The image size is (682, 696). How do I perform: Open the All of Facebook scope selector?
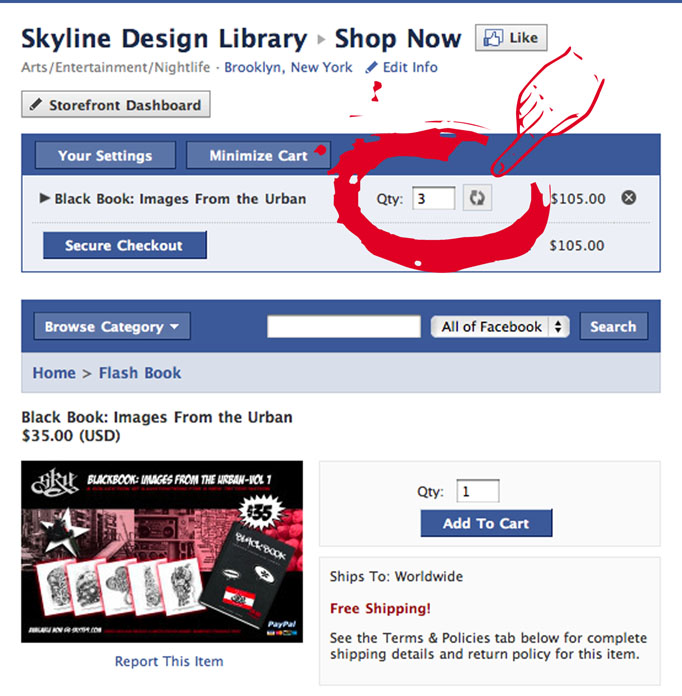click(500, 327)
